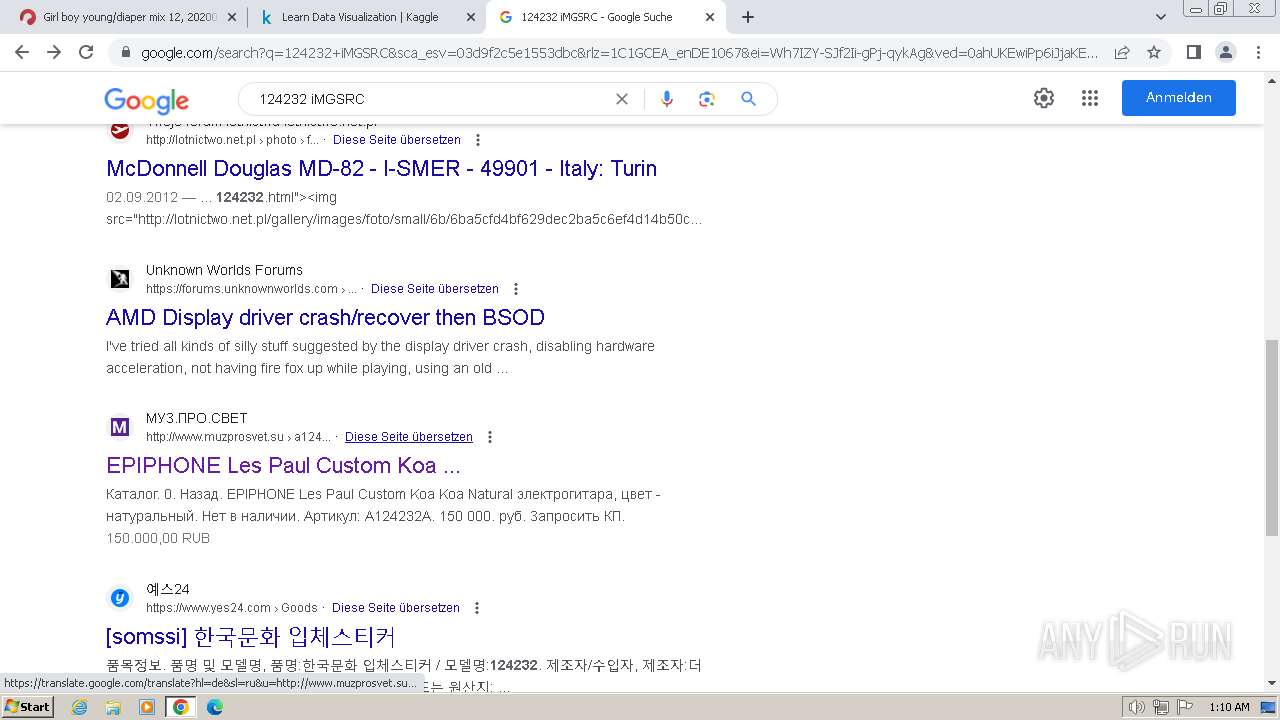This screenshot has width=1280, height=720.
Task: Open a new browser tab
Action: click(748, 17)
